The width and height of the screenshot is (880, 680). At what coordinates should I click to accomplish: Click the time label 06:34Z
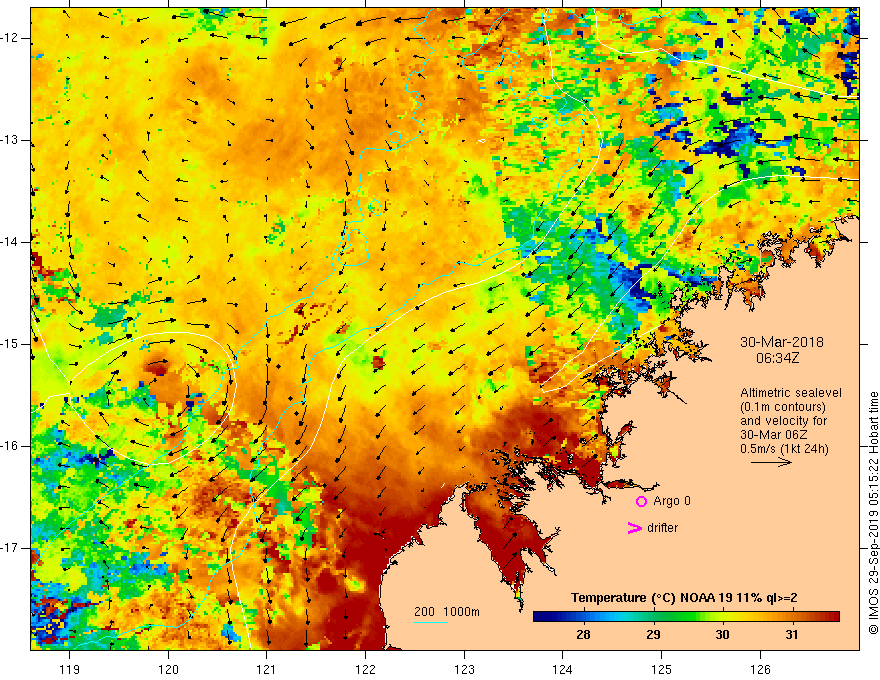coord(777,358)
